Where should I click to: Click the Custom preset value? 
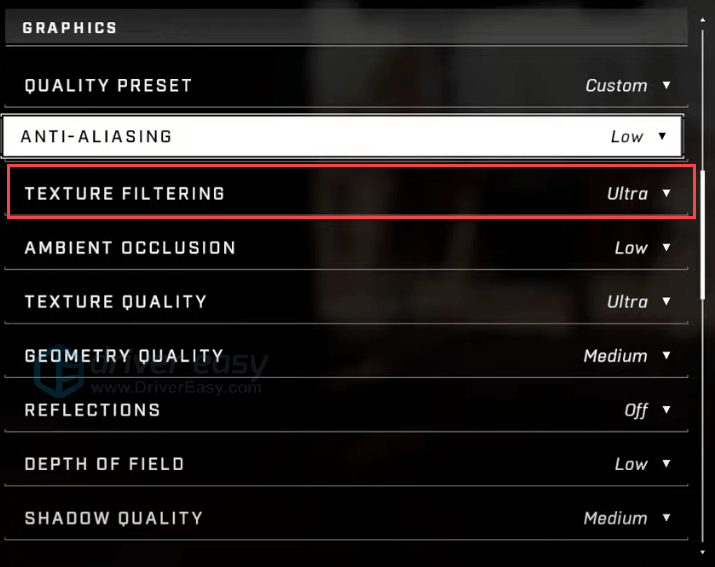[616, 85]
